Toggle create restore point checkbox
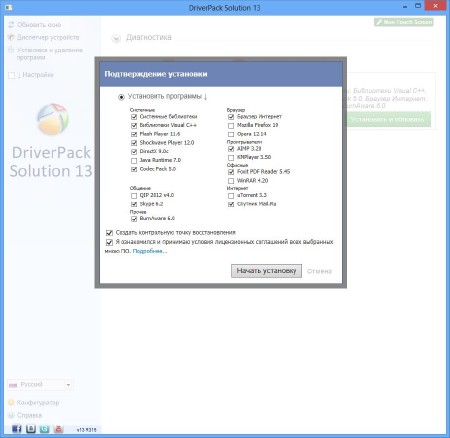Screen dimensions: 450x438 click(109, 233)
